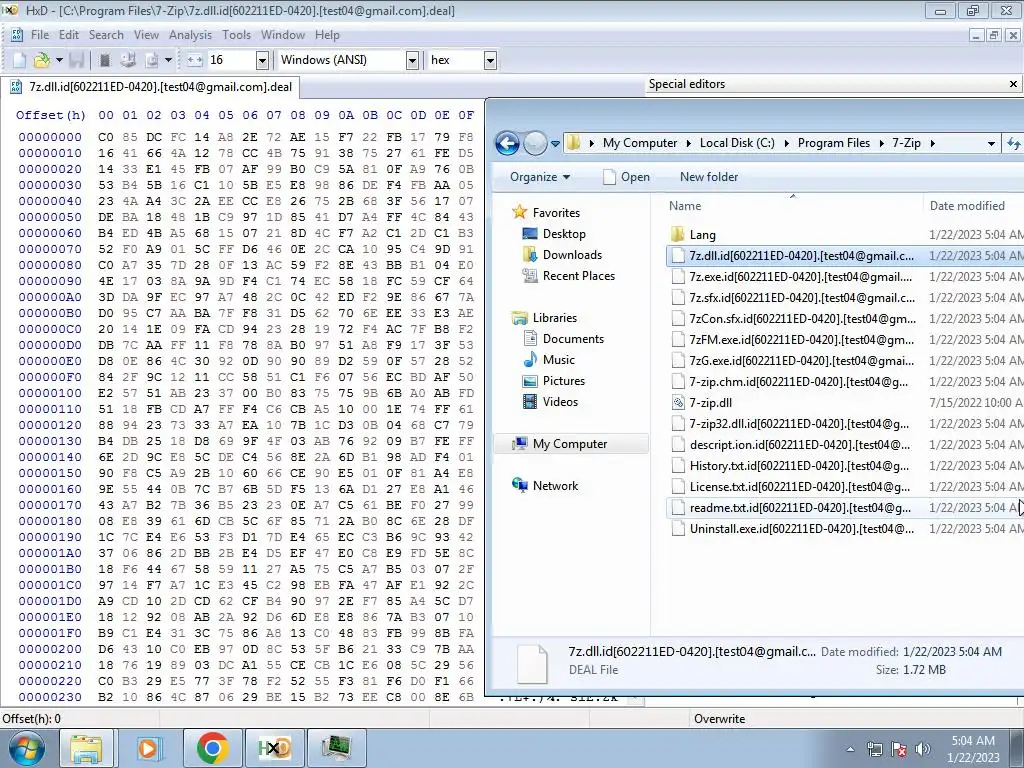Screen dimensions: 1024x768
Task: Open the Help menu
Action: pos(327,35)
